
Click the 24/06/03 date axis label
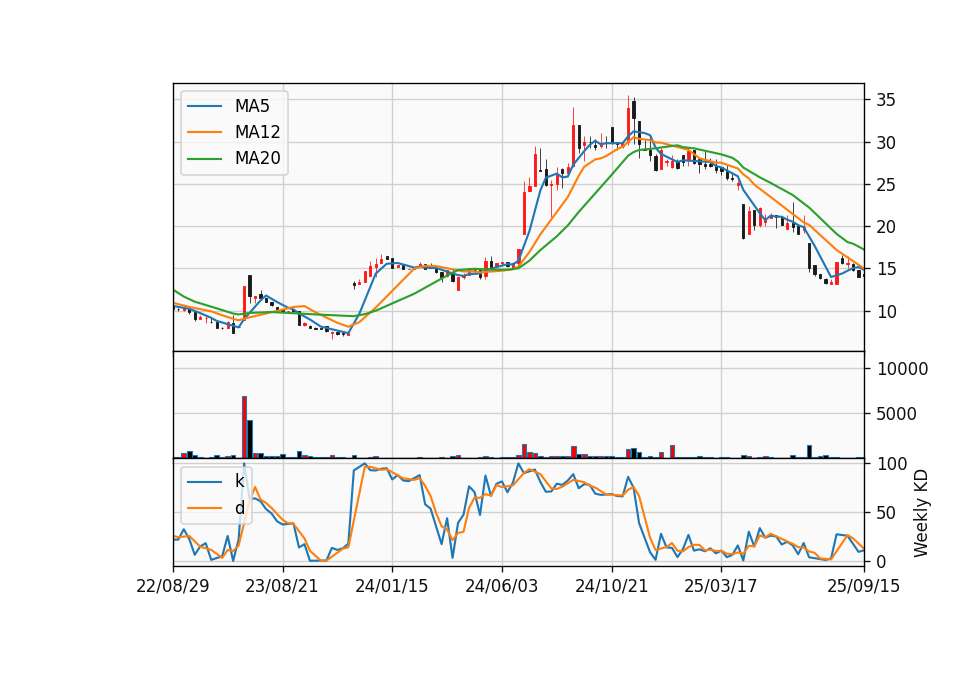pyautogui.click(x=501, y=586)
